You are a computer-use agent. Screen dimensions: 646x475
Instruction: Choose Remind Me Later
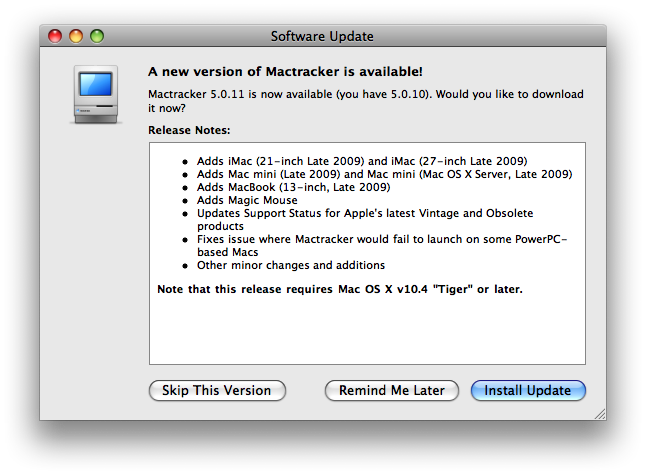[392, 390]
